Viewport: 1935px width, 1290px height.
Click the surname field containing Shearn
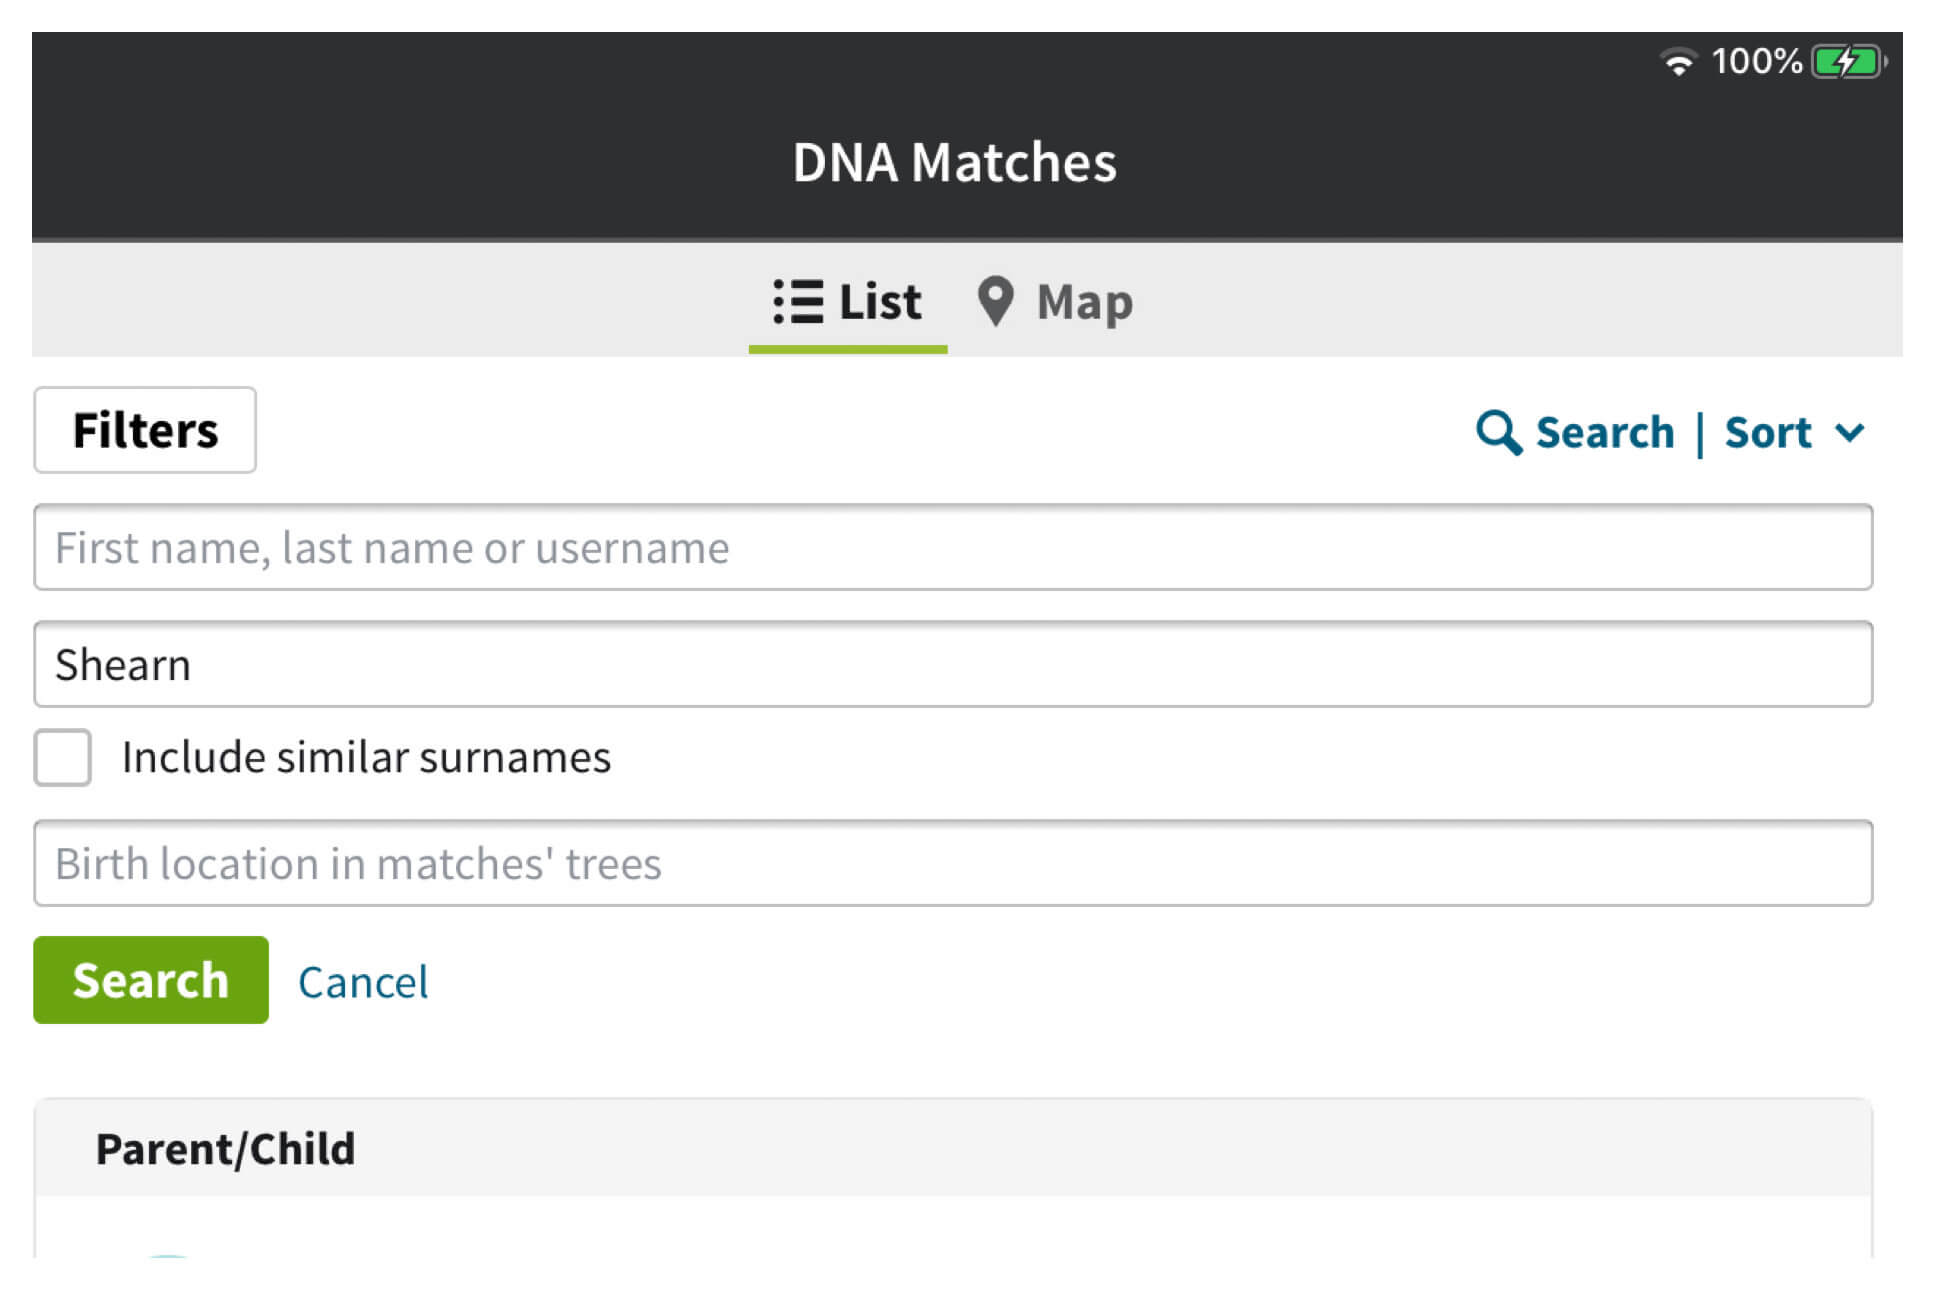[952, 664]
